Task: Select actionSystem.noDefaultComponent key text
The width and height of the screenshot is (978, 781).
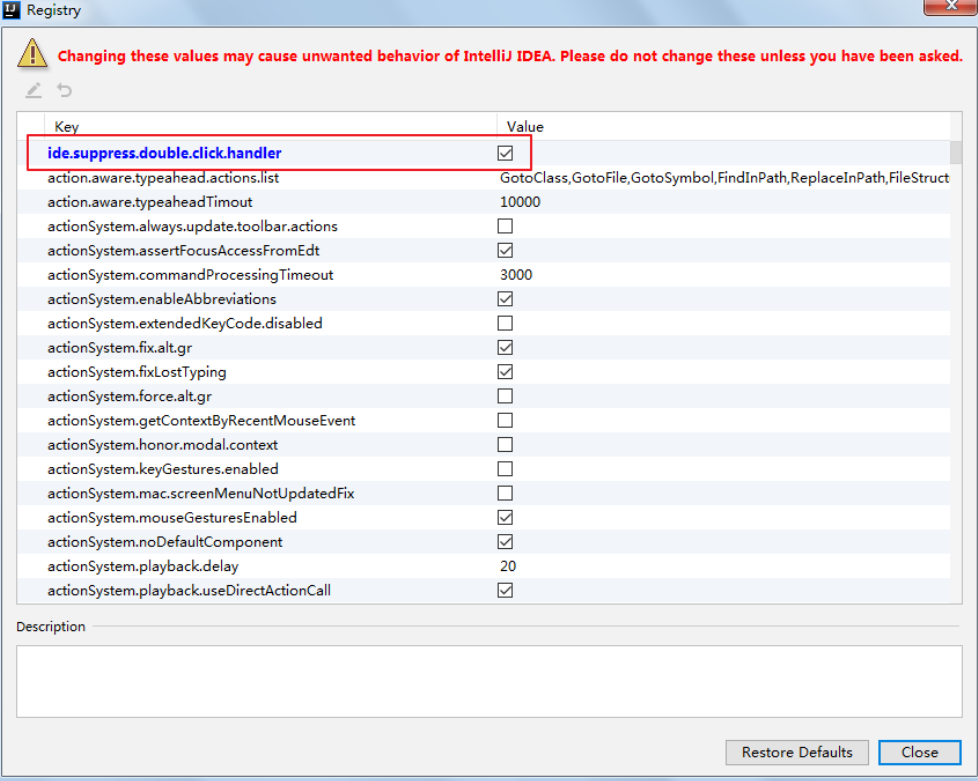Action: (165, 542)
